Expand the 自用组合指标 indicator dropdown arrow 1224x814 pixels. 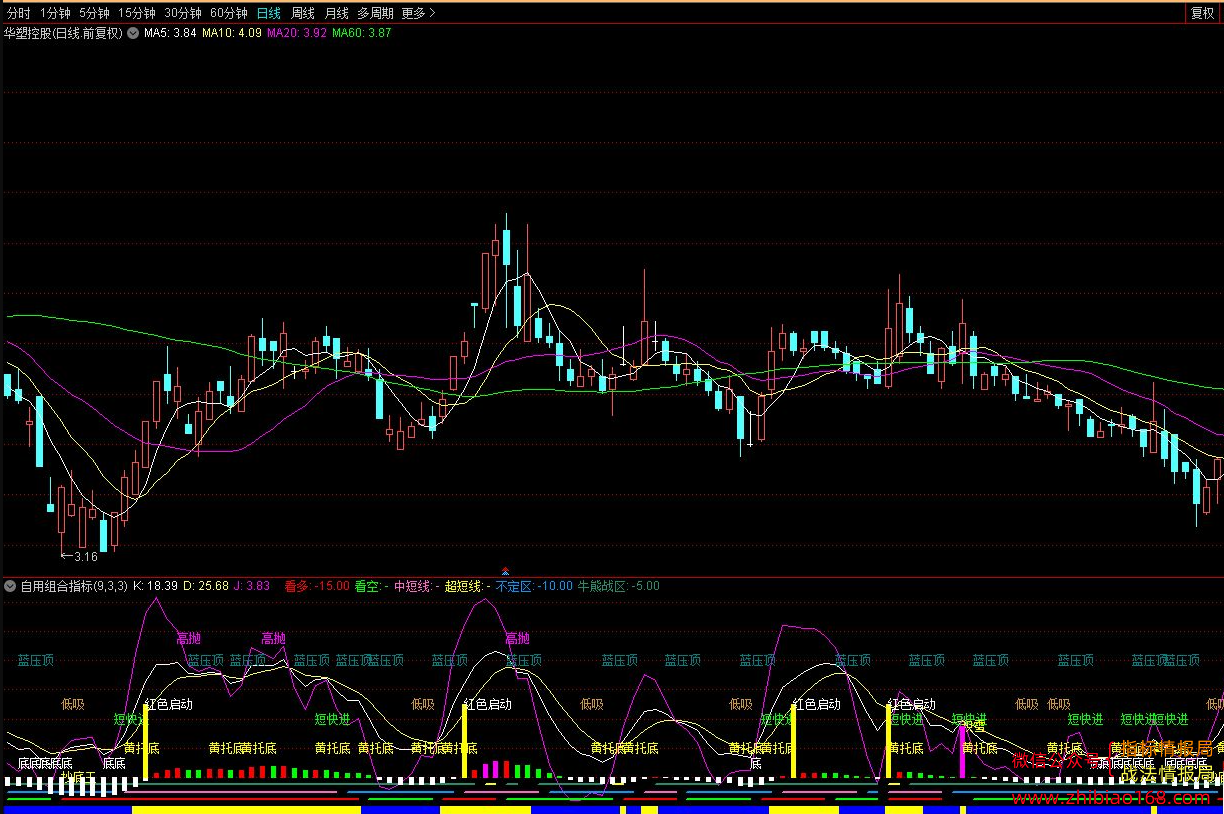(x=10, y=586)
